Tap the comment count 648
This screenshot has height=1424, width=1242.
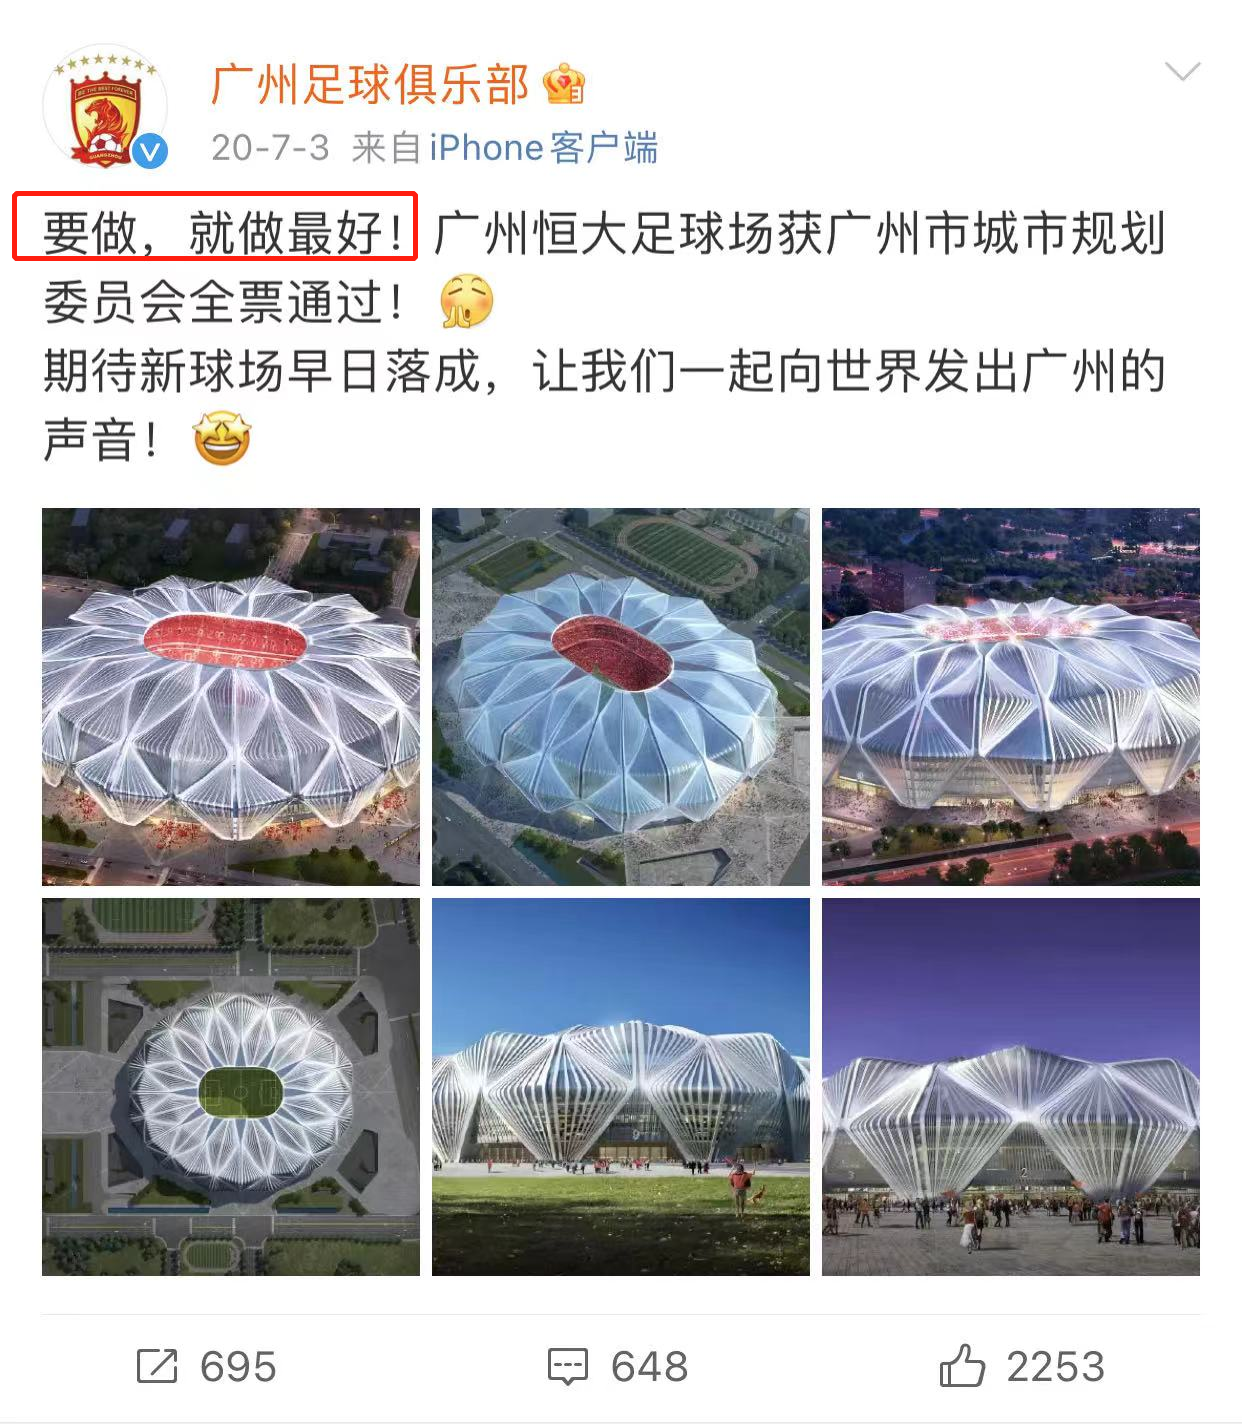click(650, 1367)
